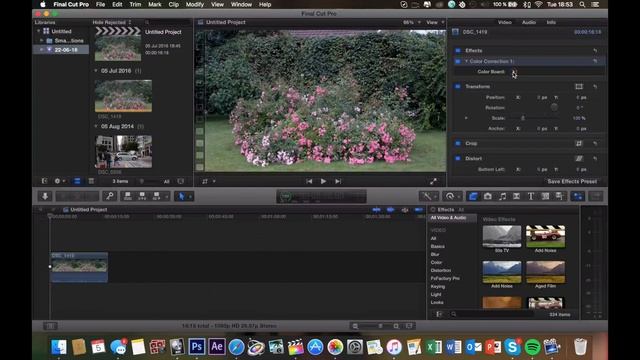
Task: Toggle timeline snapping button
Action: pos(418,210)
